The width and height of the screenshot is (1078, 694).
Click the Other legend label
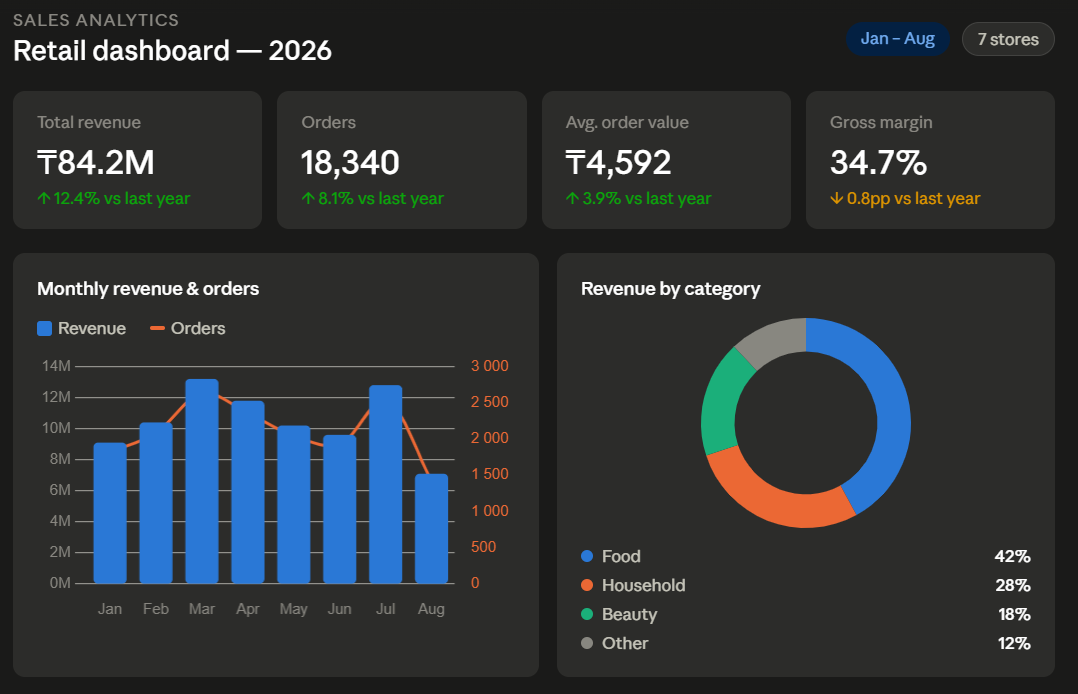(625, 643)
